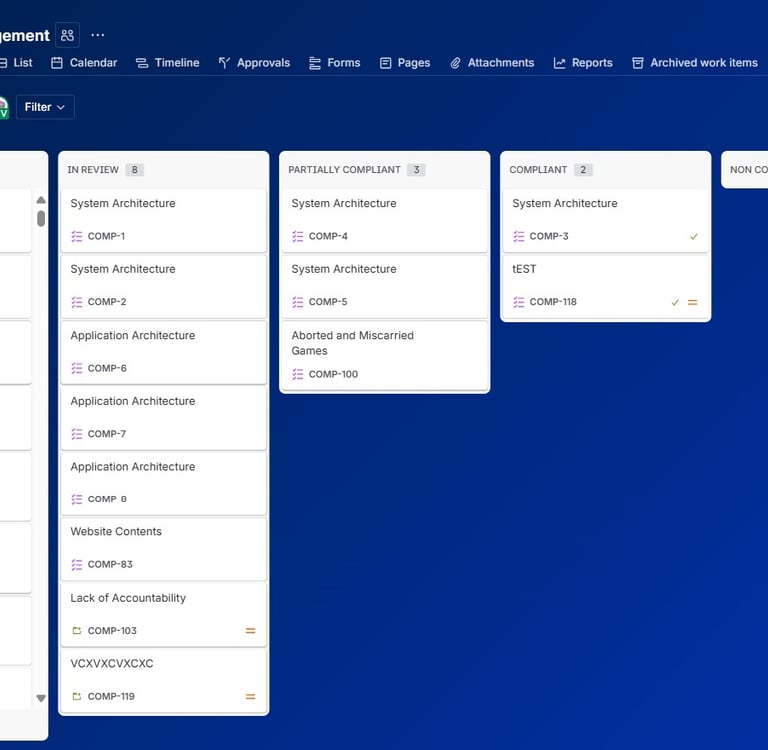The width and height of the screenshot is (768, 750).
Task: Open the three-dot more actions menu
Action: point(97,35)
